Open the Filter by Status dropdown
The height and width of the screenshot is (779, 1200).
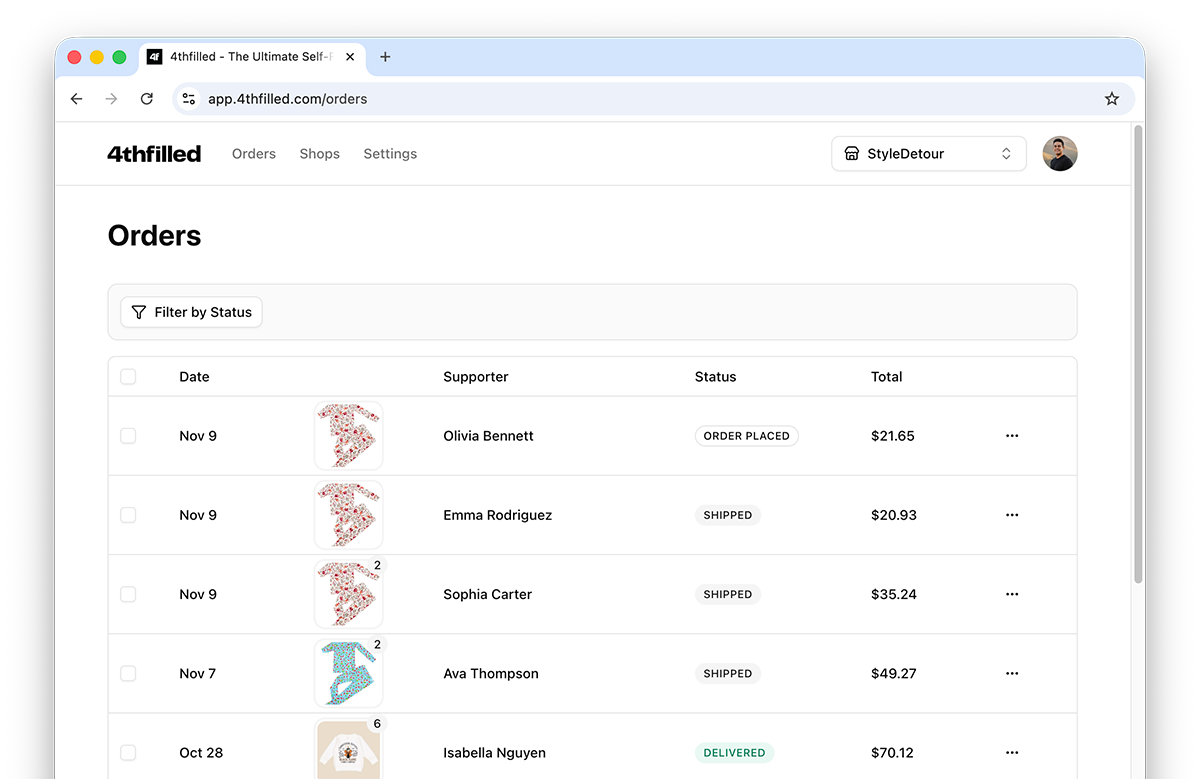point(191,312)
